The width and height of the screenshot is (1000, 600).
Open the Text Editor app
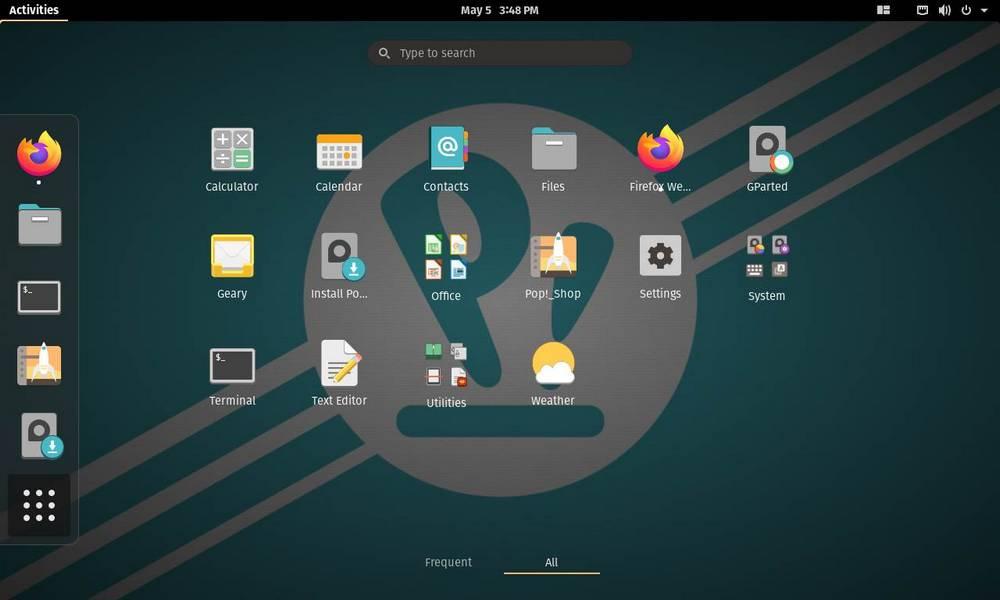339,374
